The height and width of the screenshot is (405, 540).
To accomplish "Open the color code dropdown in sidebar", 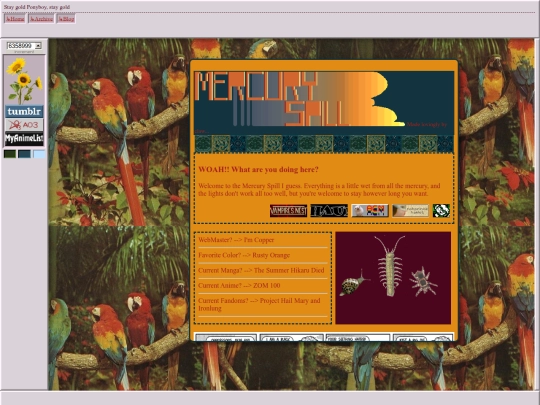I will pyautogui.click(x=24, y=45).
